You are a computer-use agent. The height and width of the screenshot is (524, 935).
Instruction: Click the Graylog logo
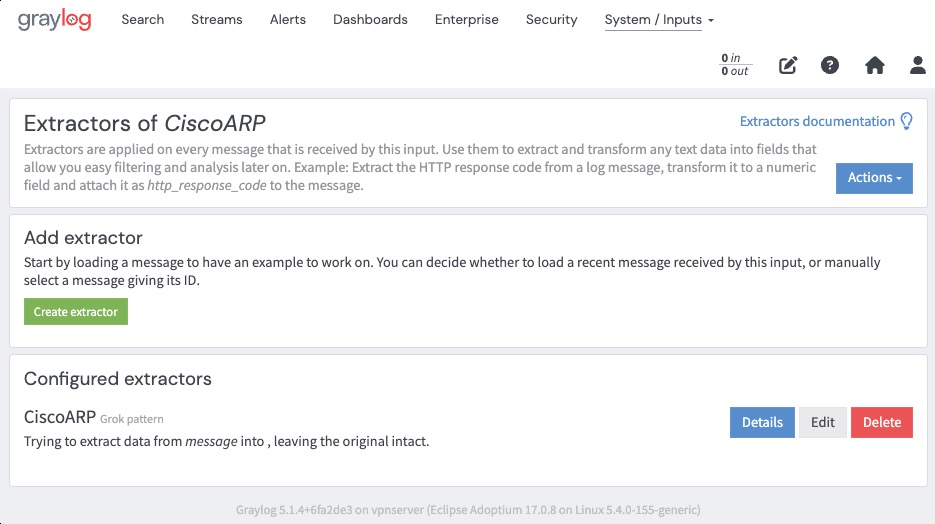point(54,20)
